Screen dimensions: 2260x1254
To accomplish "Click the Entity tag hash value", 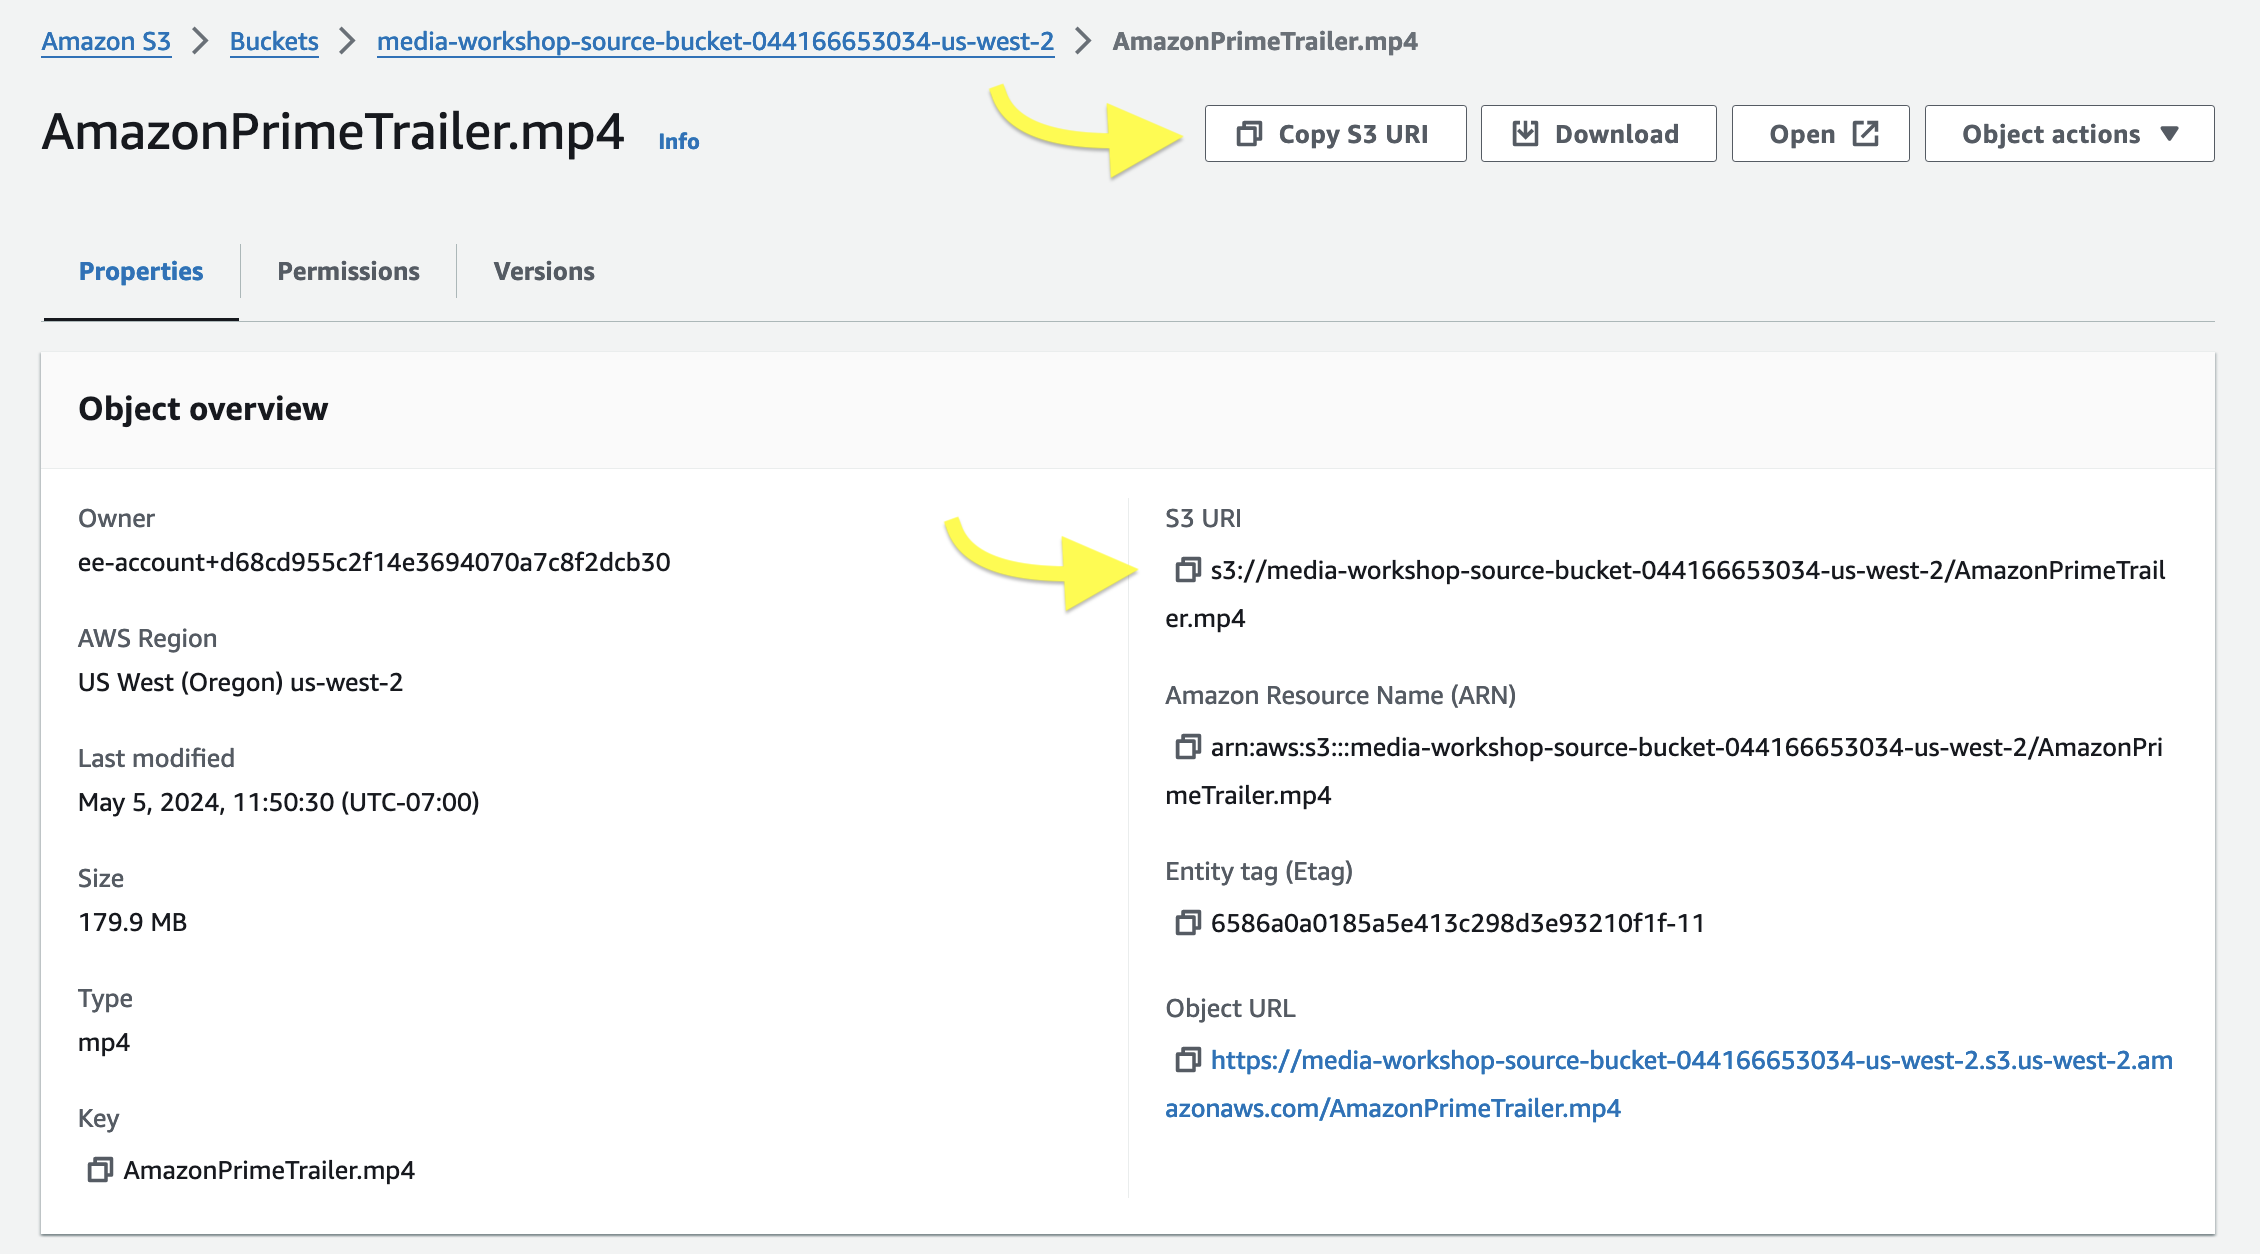I will coord(1457,923).
